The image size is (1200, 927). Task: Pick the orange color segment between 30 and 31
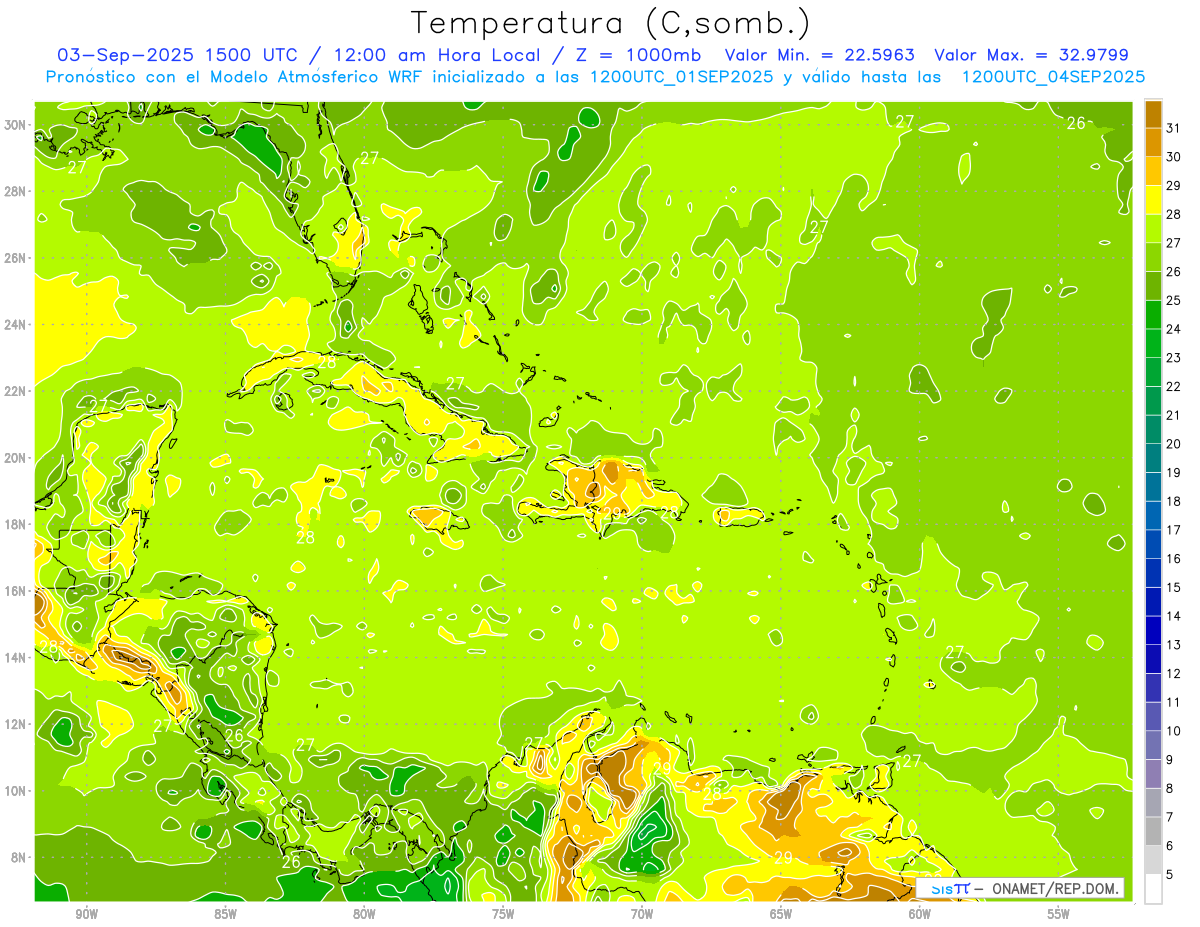pos(1153,142)
